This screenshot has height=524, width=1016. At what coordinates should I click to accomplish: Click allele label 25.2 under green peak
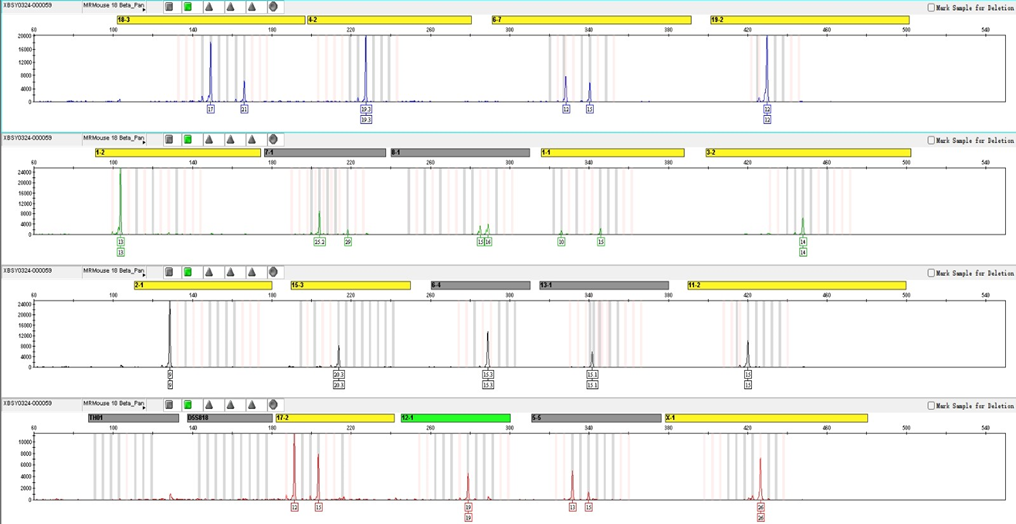pos(319,242)
